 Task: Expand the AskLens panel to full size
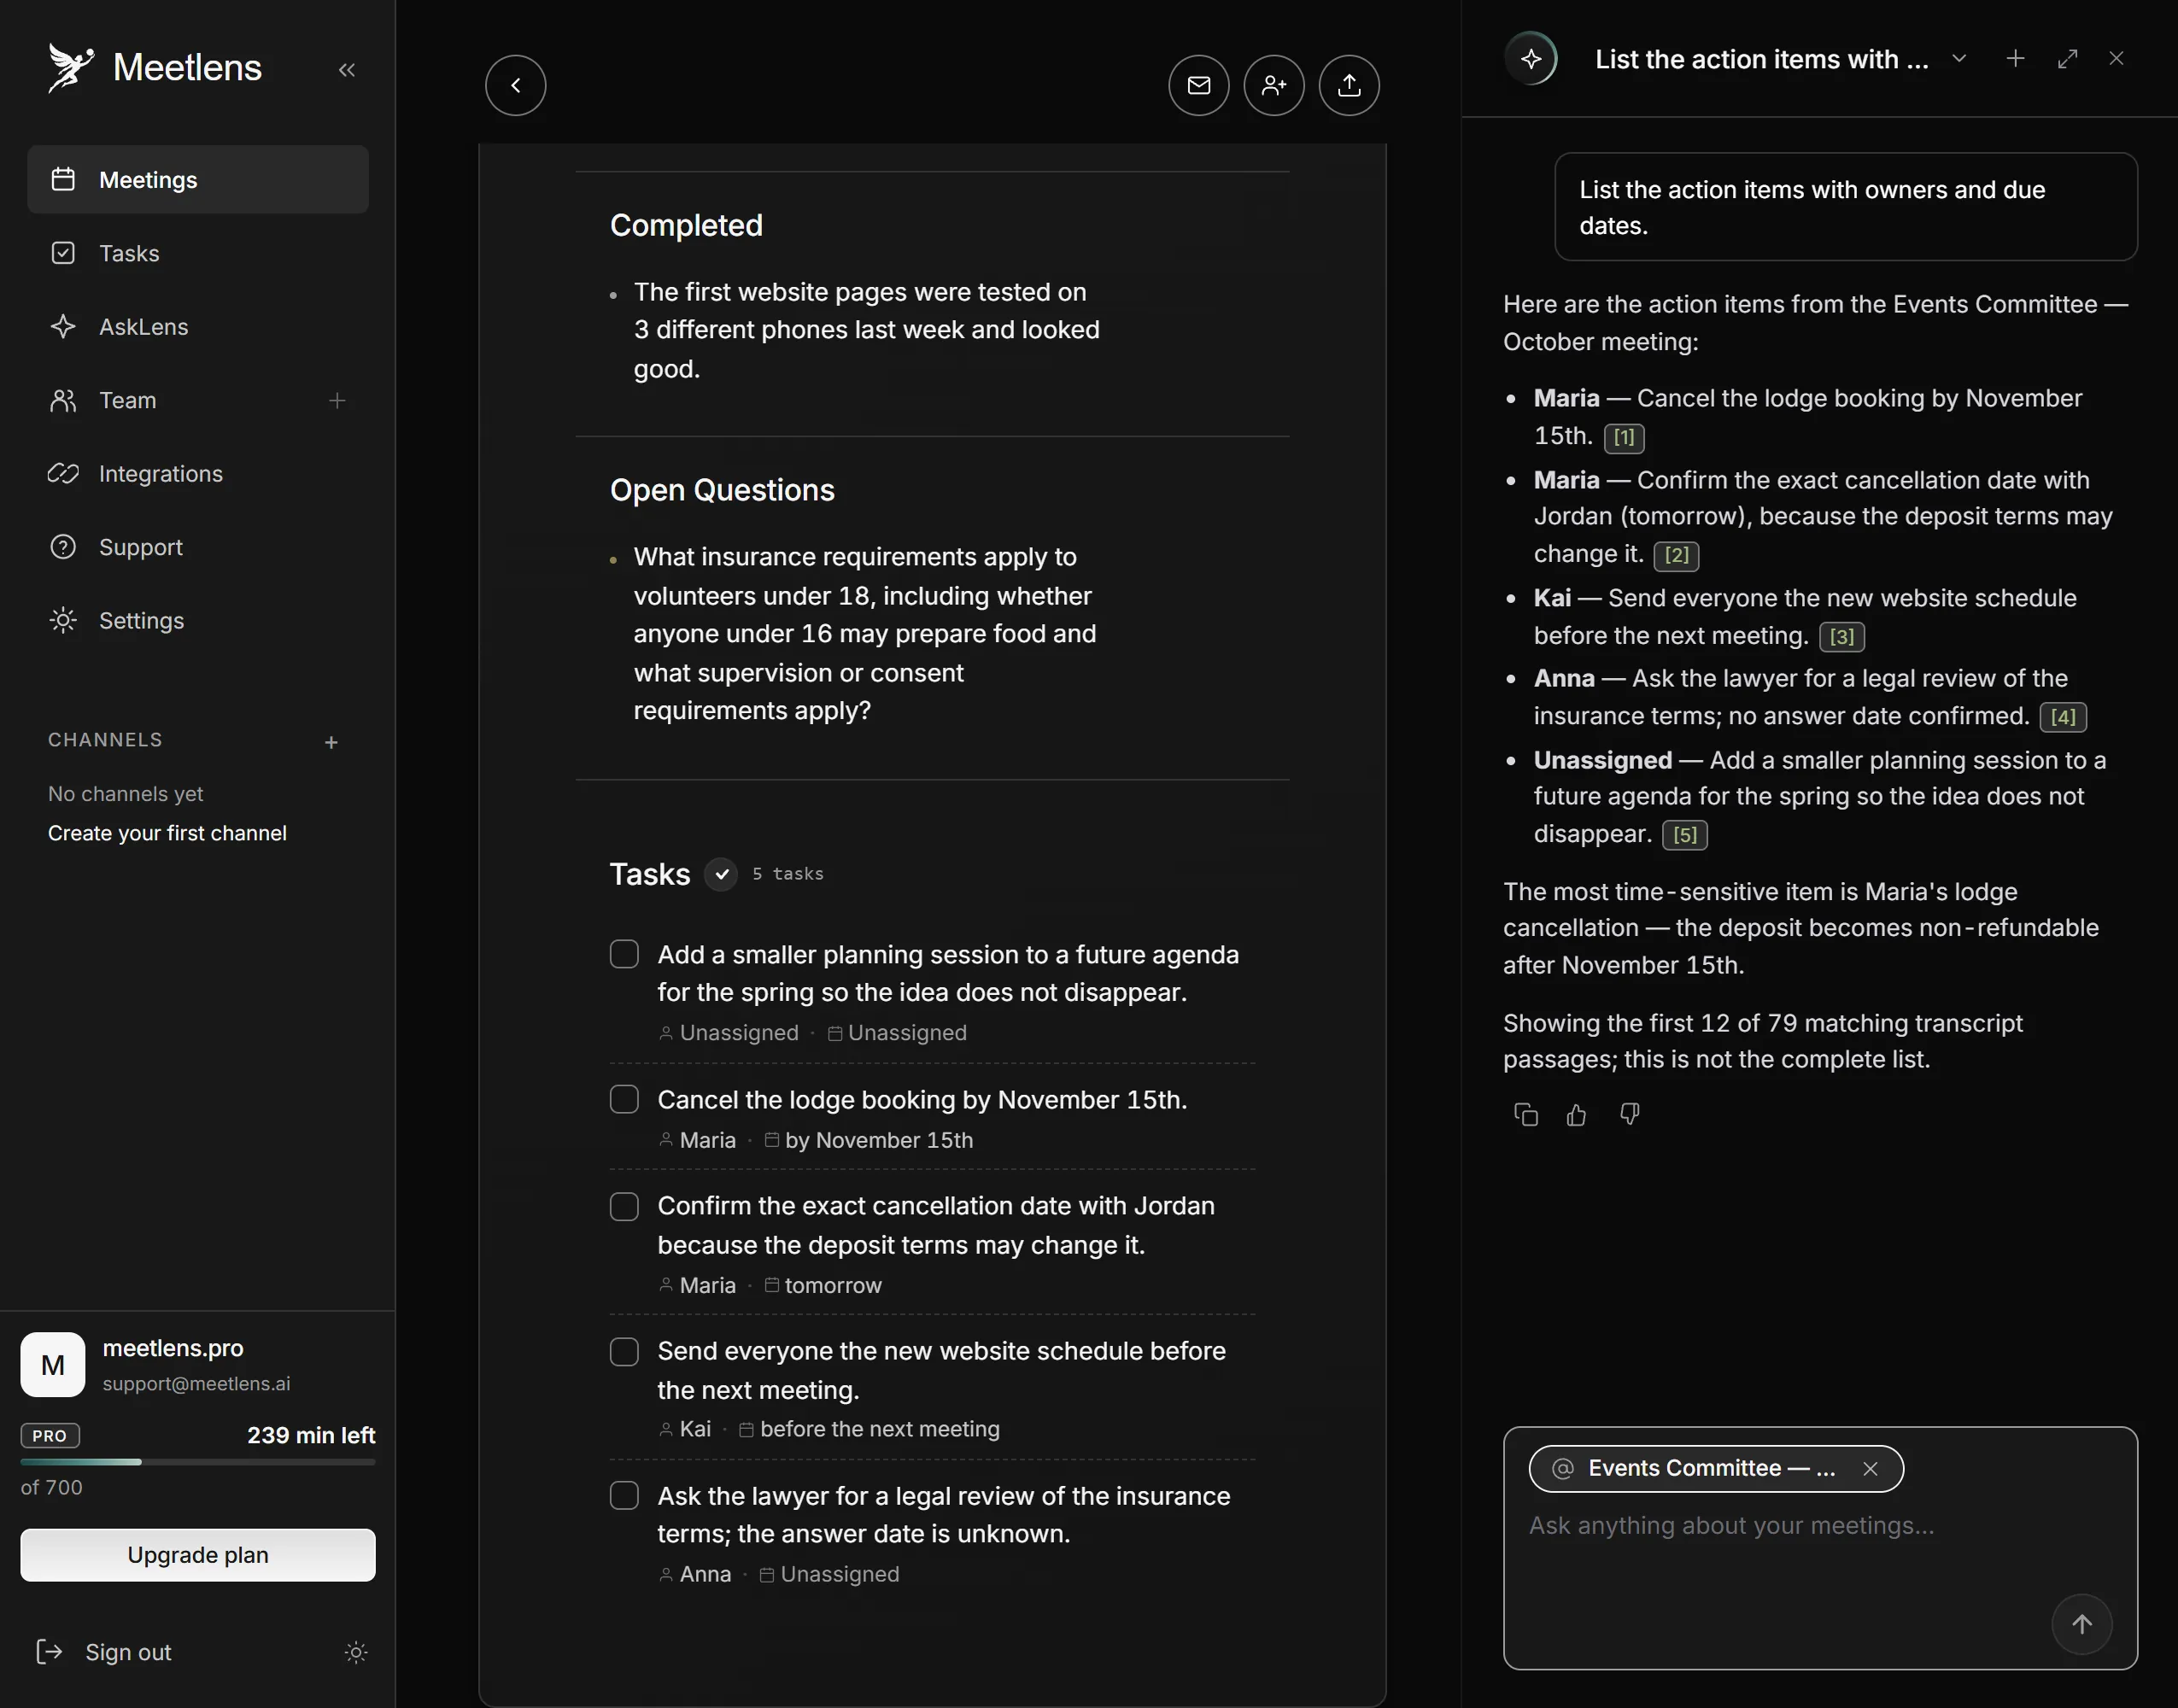[x=2067, y=59]
